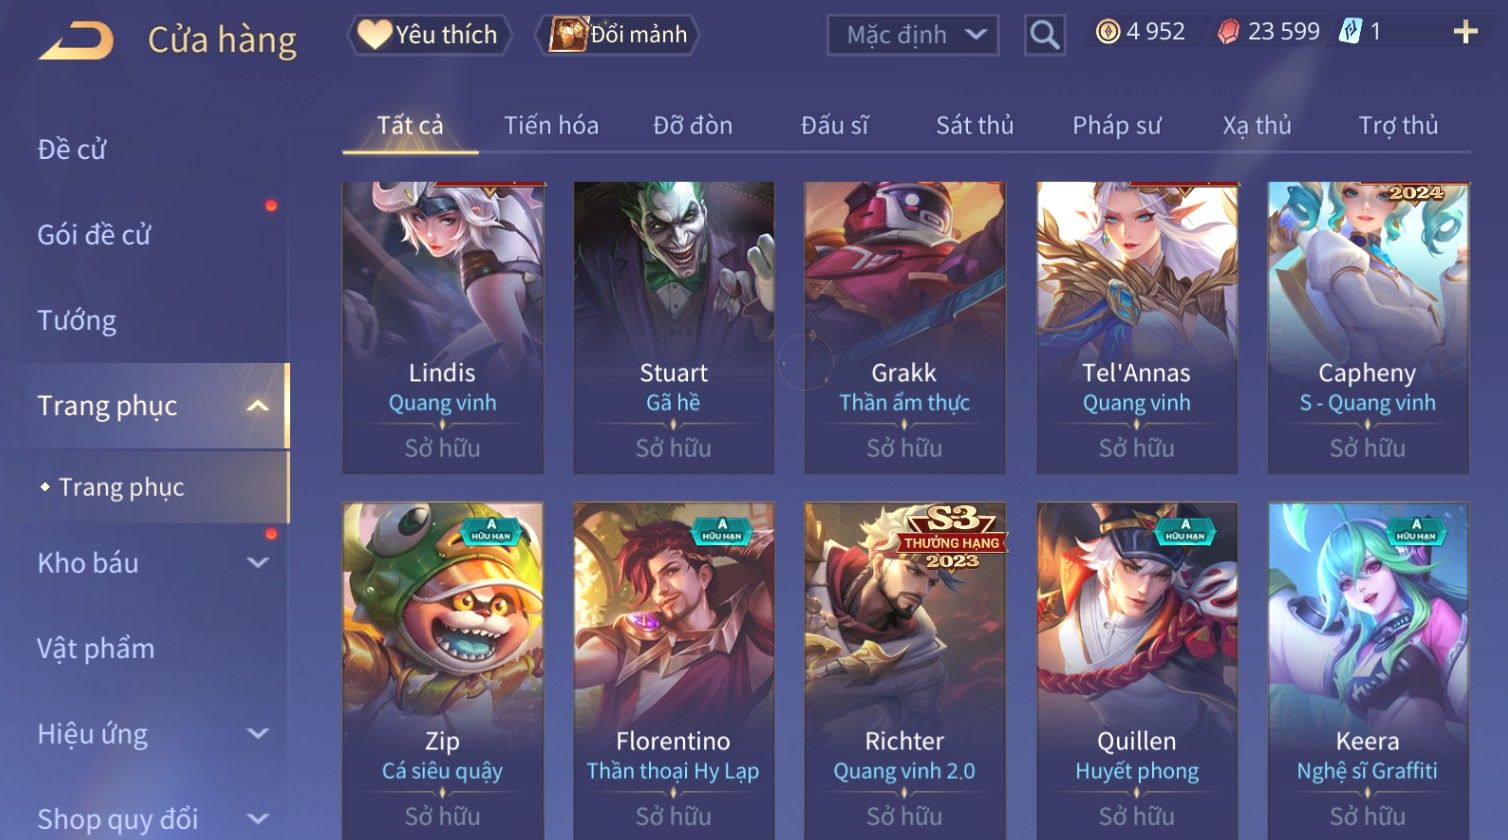Switch to the Tiến hóa tab

pyautogui.click(x=551, y=125)
